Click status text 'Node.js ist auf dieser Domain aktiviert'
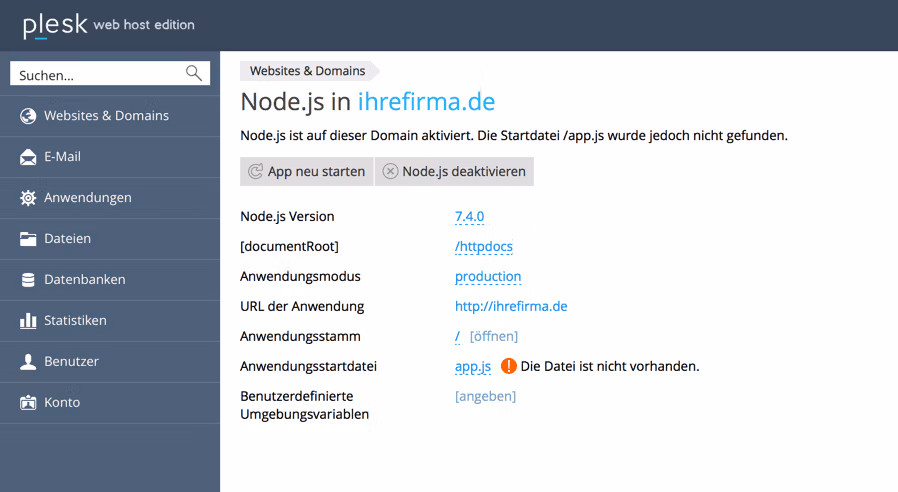Screen dimensions: 898x492 click(x=357, y=136)
